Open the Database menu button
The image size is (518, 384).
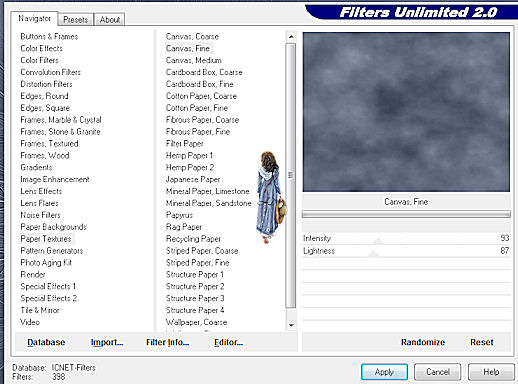point(46,342)
